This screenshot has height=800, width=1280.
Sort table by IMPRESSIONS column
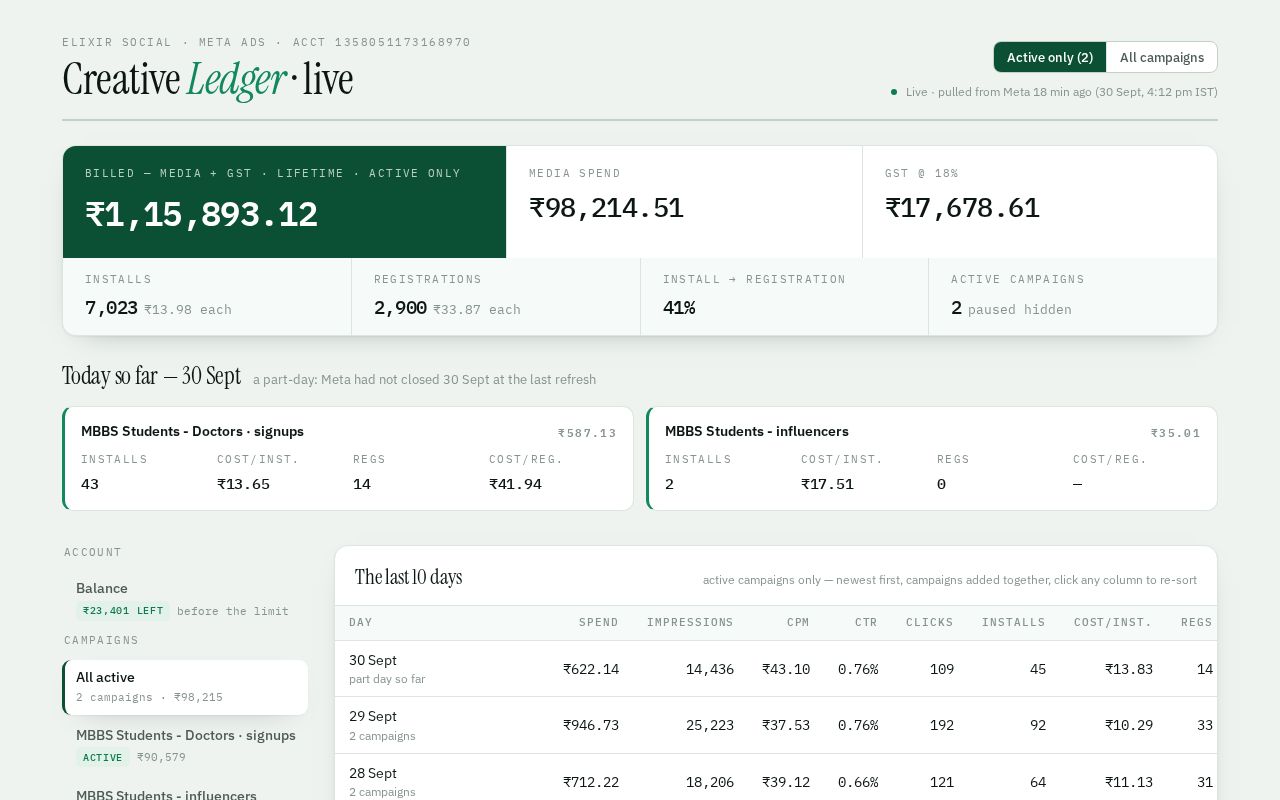coord(690,622)
